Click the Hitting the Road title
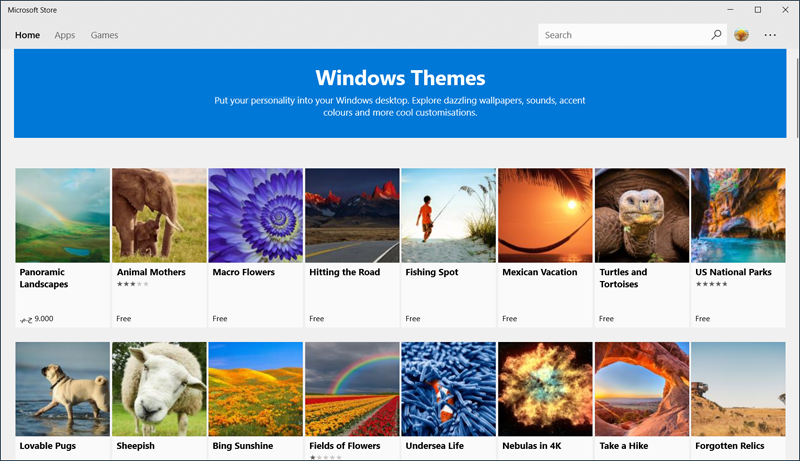Screen dimensions: 800x461 tap(344, 272)
